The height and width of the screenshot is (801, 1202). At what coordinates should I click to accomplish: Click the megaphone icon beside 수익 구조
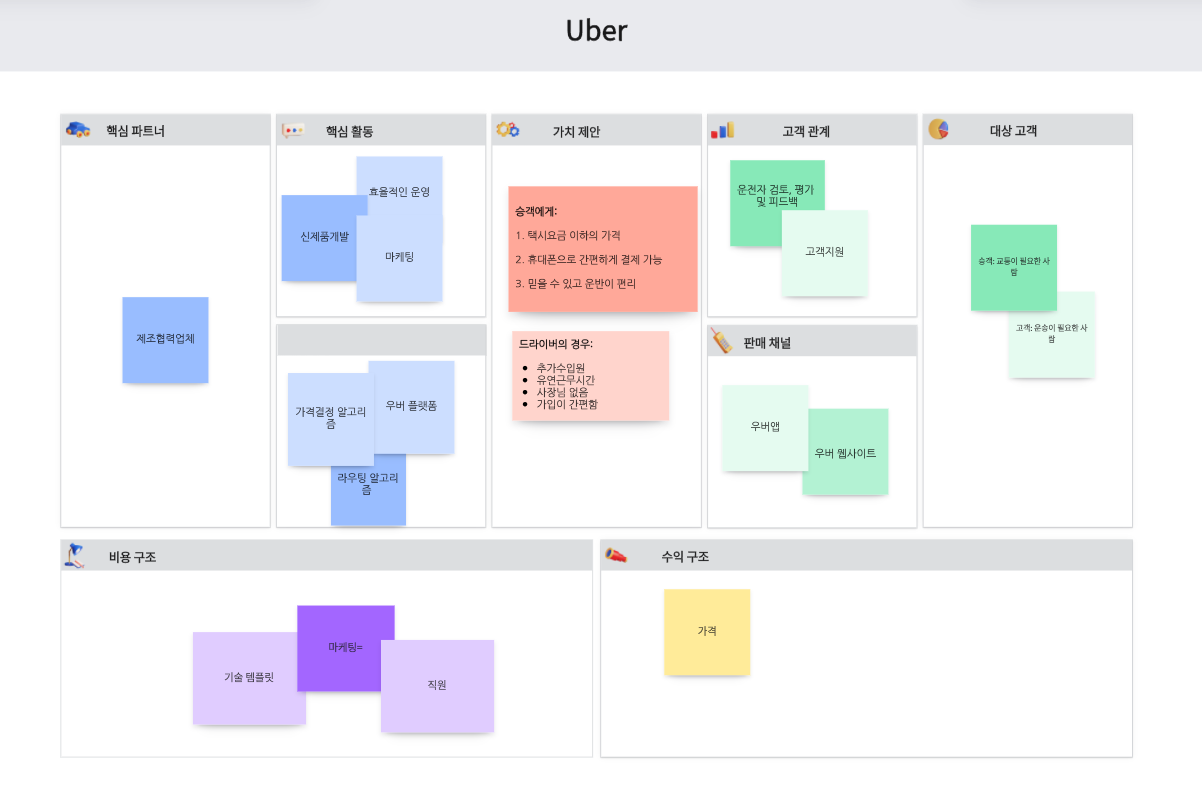[x=615, y=556]
